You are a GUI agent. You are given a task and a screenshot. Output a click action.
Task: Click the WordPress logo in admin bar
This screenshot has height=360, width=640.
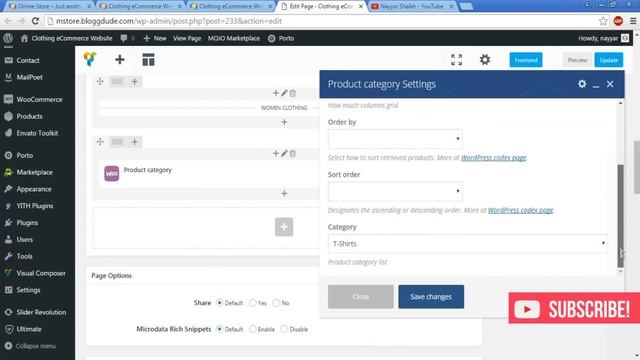[8, 38]
